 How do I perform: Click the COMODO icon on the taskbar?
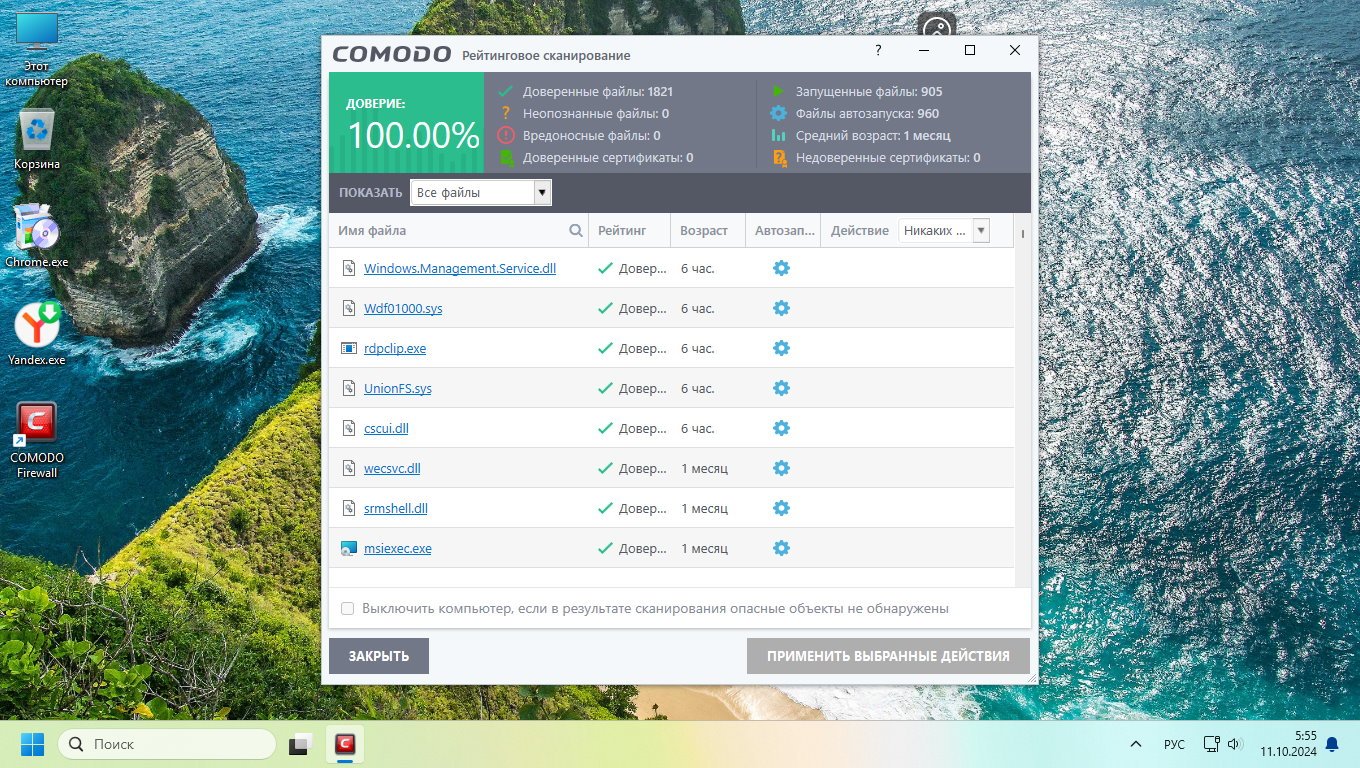tap(346, 744)
